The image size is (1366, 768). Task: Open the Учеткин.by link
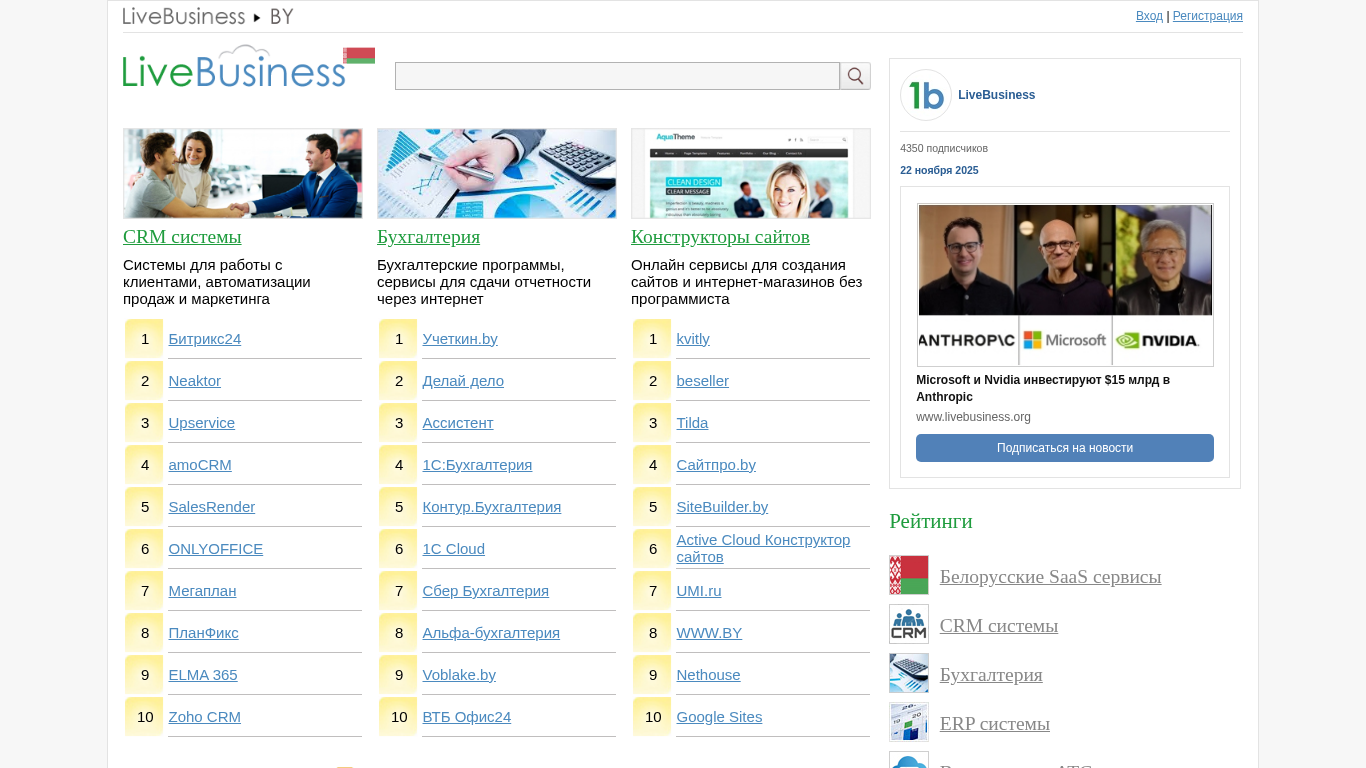click(x=460, y=339)
